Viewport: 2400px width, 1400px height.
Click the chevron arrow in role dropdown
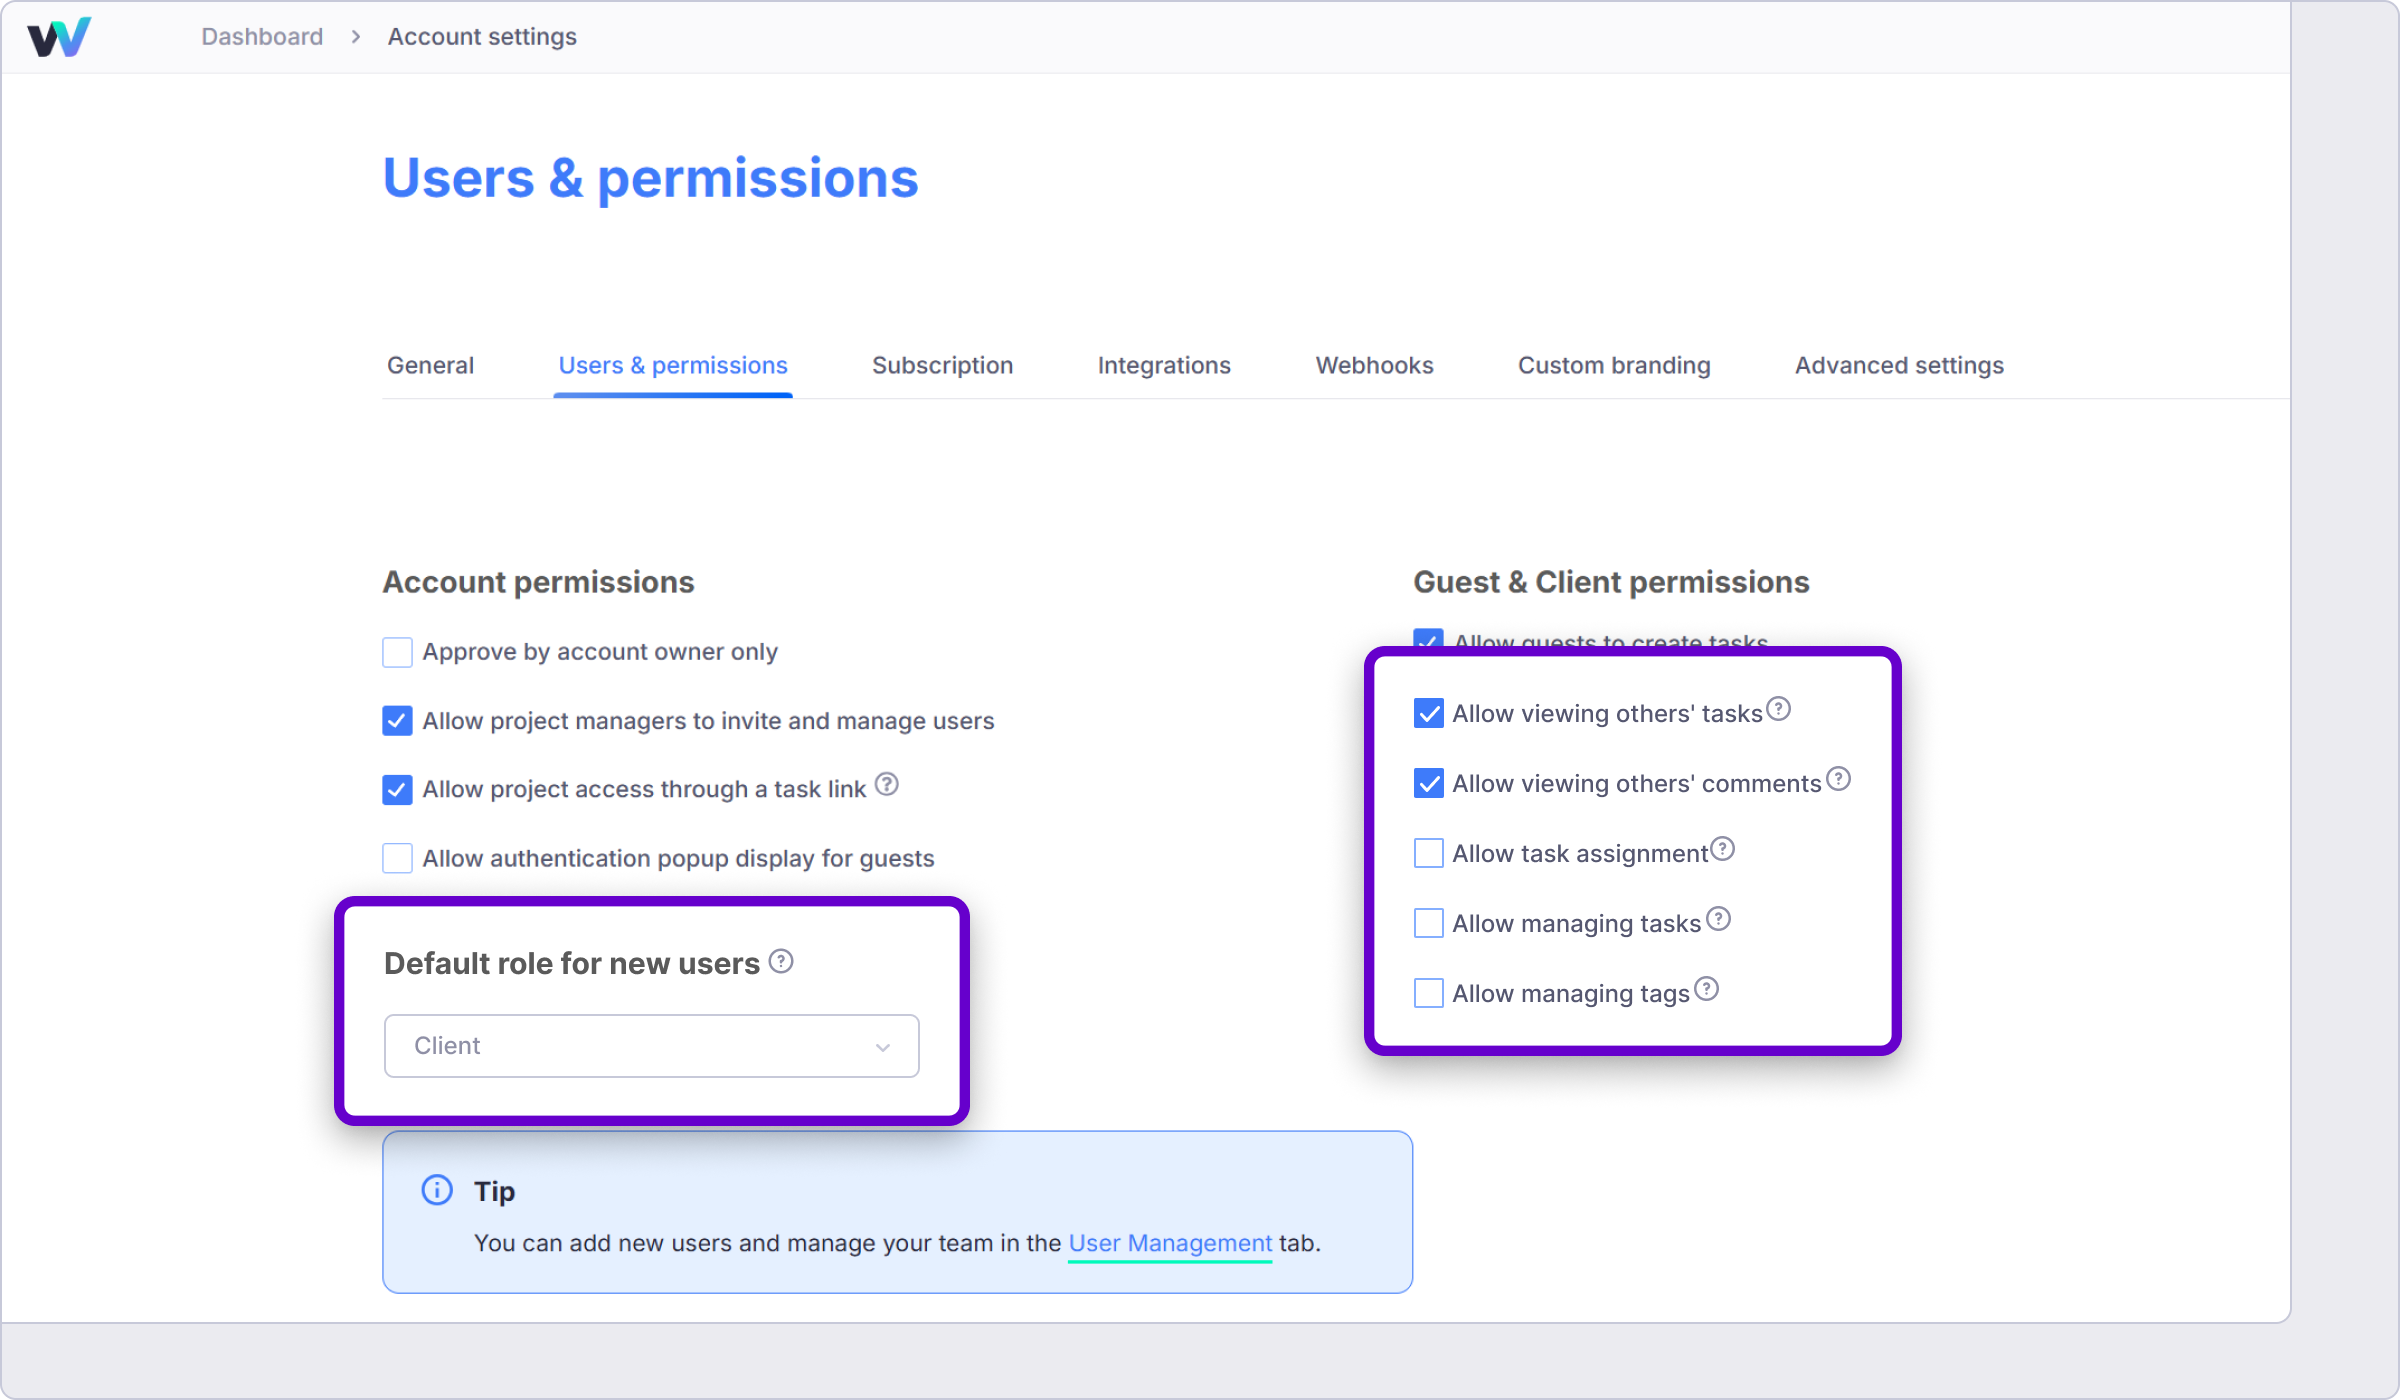[882, 1047]
